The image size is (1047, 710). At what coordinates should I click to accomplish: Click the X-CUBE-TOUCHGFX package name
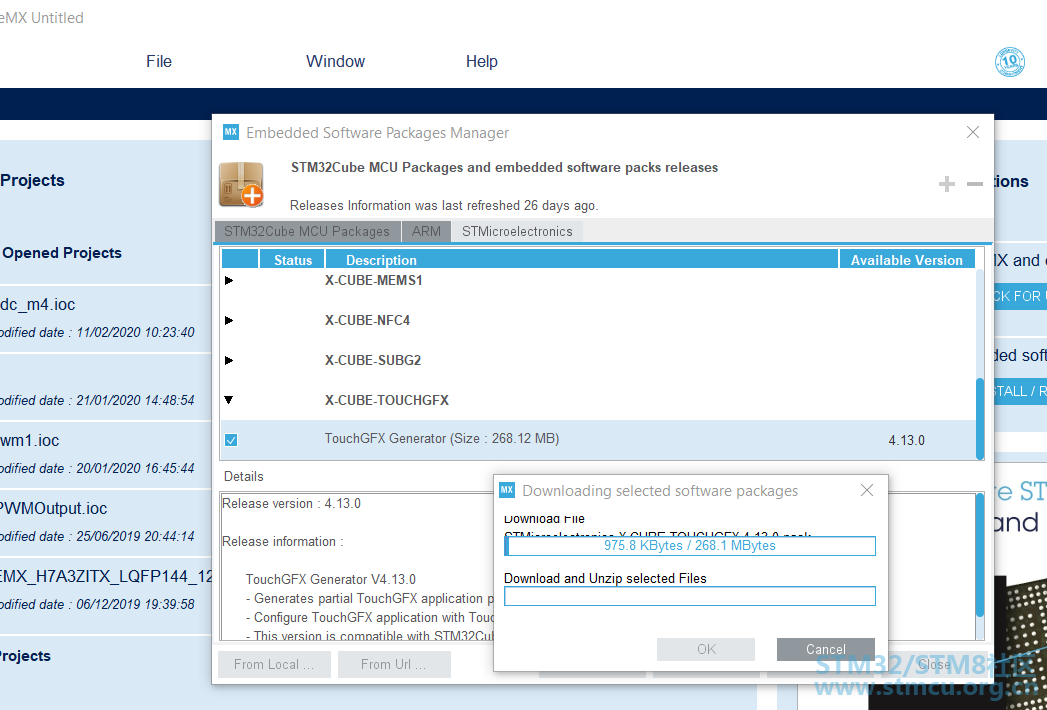[x=387, y=400]
